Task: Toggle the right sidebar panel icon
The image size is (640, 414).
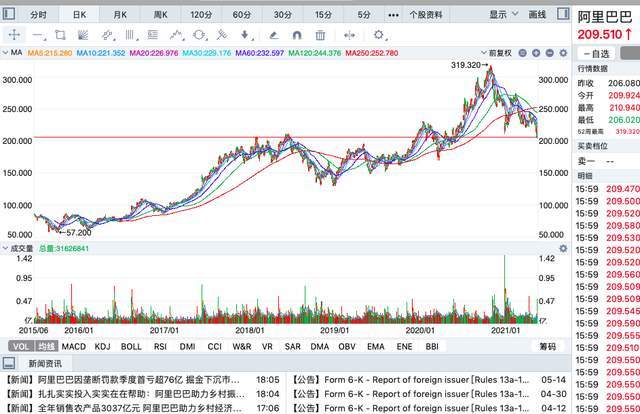Action: point(563,14)
